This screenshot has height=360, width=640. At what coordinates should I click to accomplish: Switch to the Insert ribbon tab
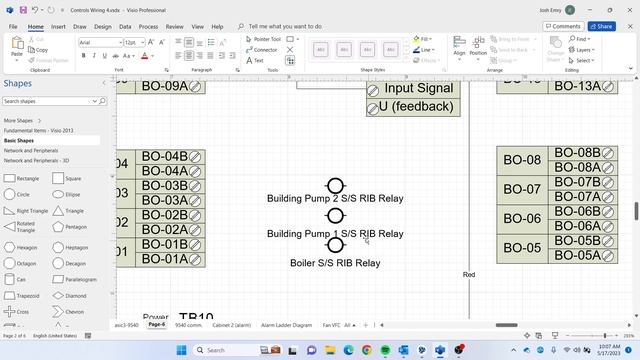(x=58, y=27)
